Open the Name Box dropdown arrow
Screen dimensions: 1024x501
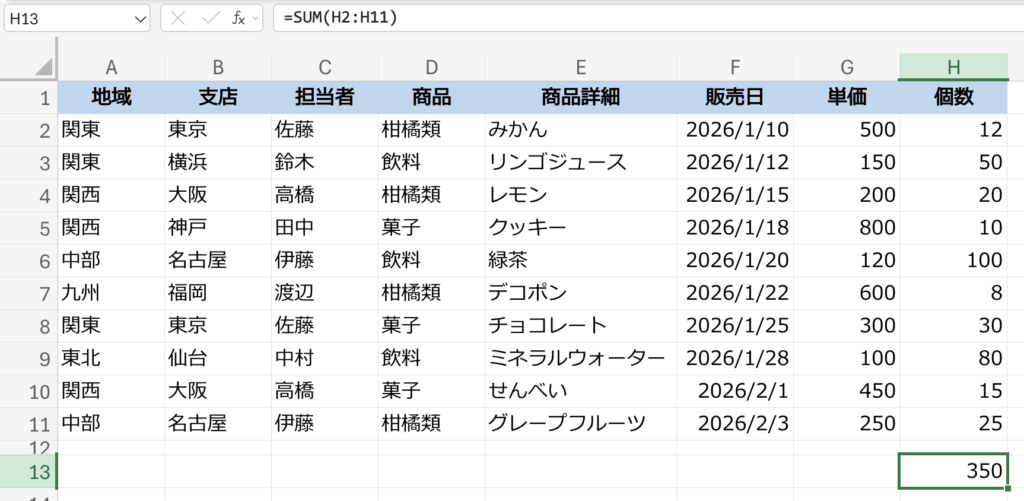(x=136, y=18)
